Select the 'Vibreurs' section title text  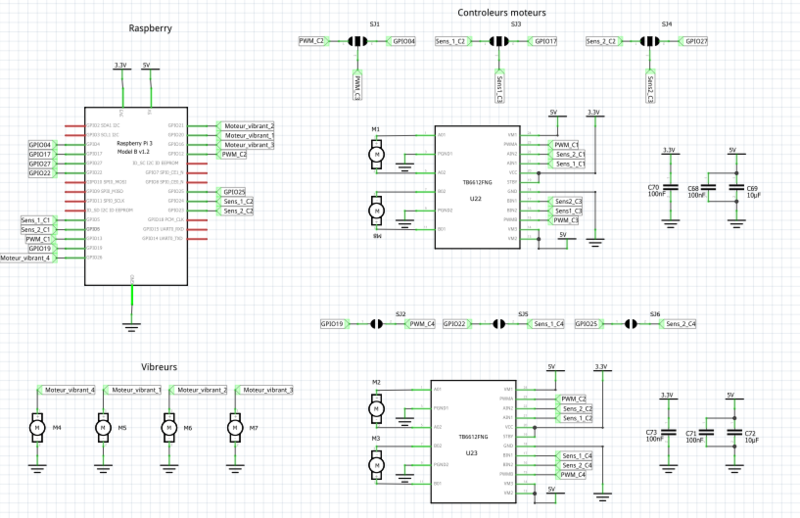click(159, 367)
